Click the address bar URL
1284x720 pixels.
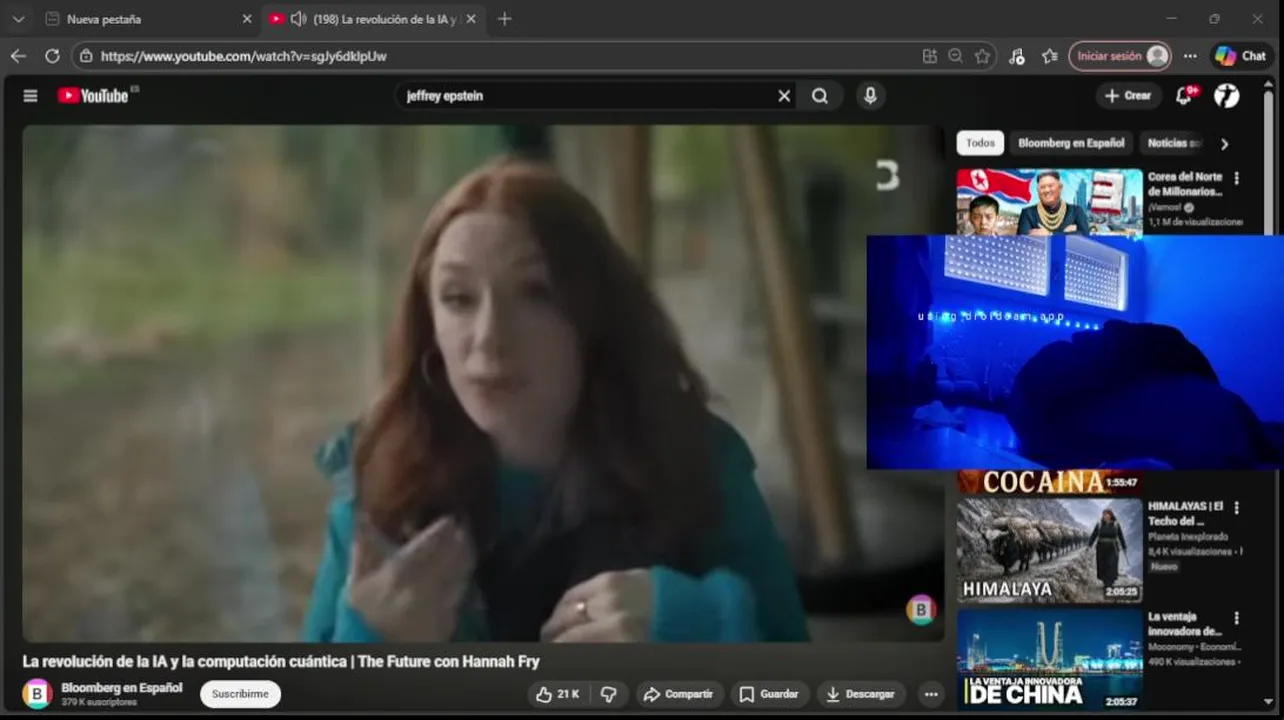243,56
